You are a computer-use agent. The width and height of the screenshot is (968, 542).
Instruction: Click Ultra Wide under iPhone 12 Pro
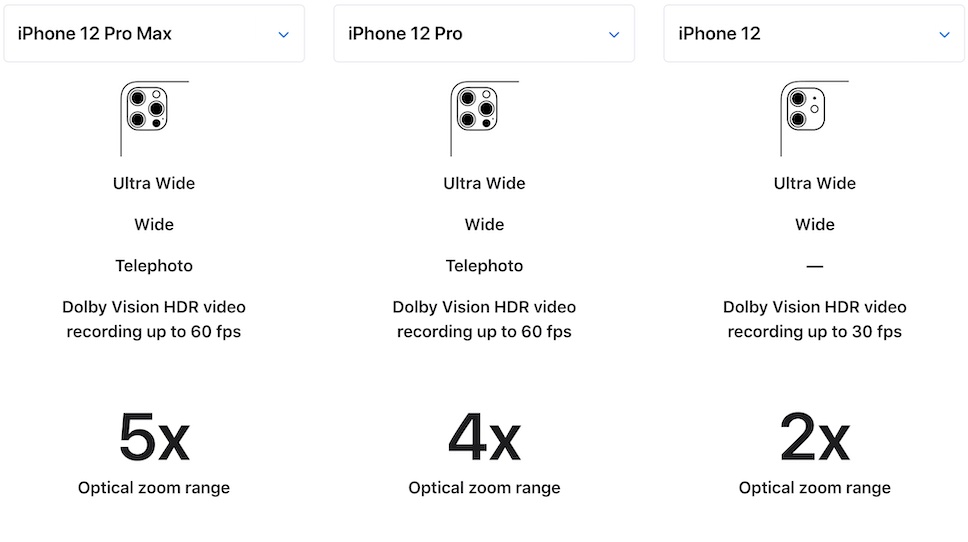tap(484, 183)
